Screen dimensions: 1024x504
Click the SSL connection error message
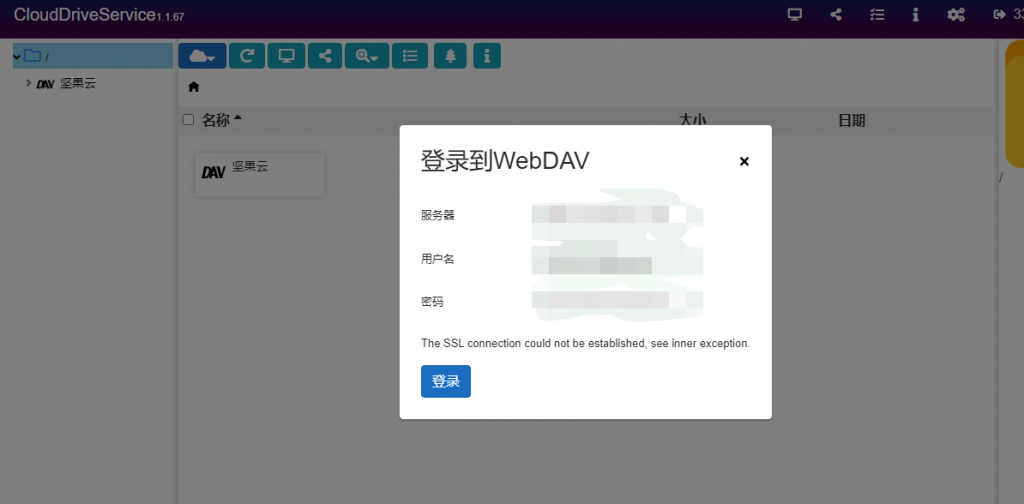[x=585, y=343]
